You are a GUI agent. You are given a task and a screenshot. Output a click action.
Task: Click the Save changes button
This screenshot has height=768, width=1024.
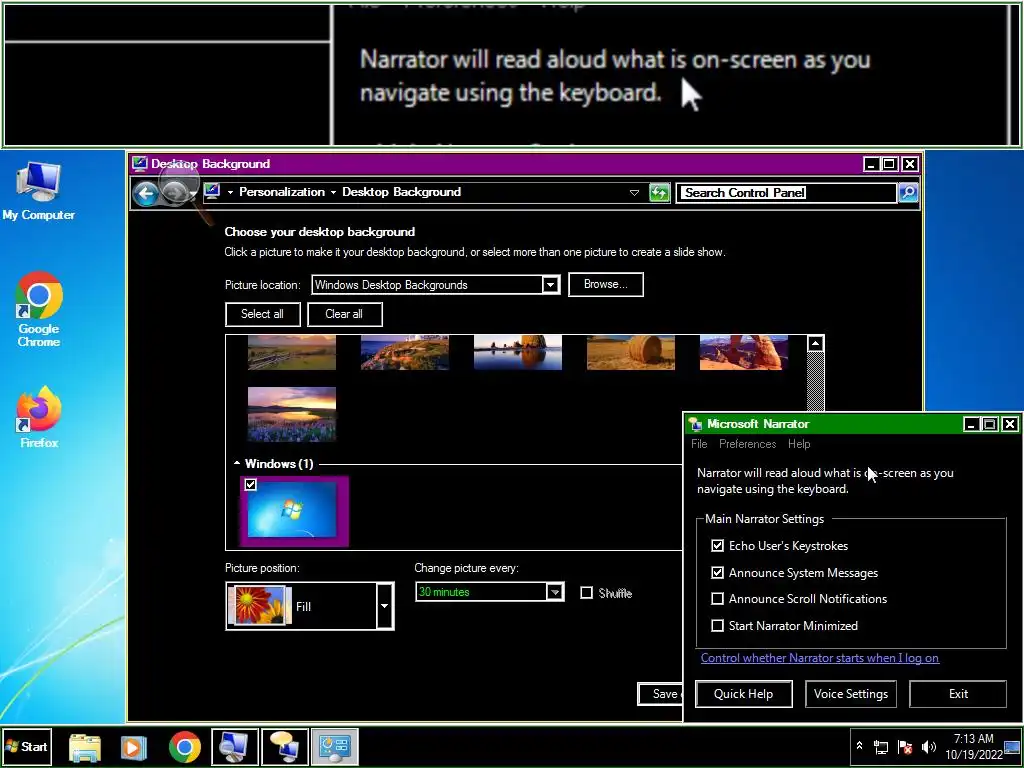[660, 694]
